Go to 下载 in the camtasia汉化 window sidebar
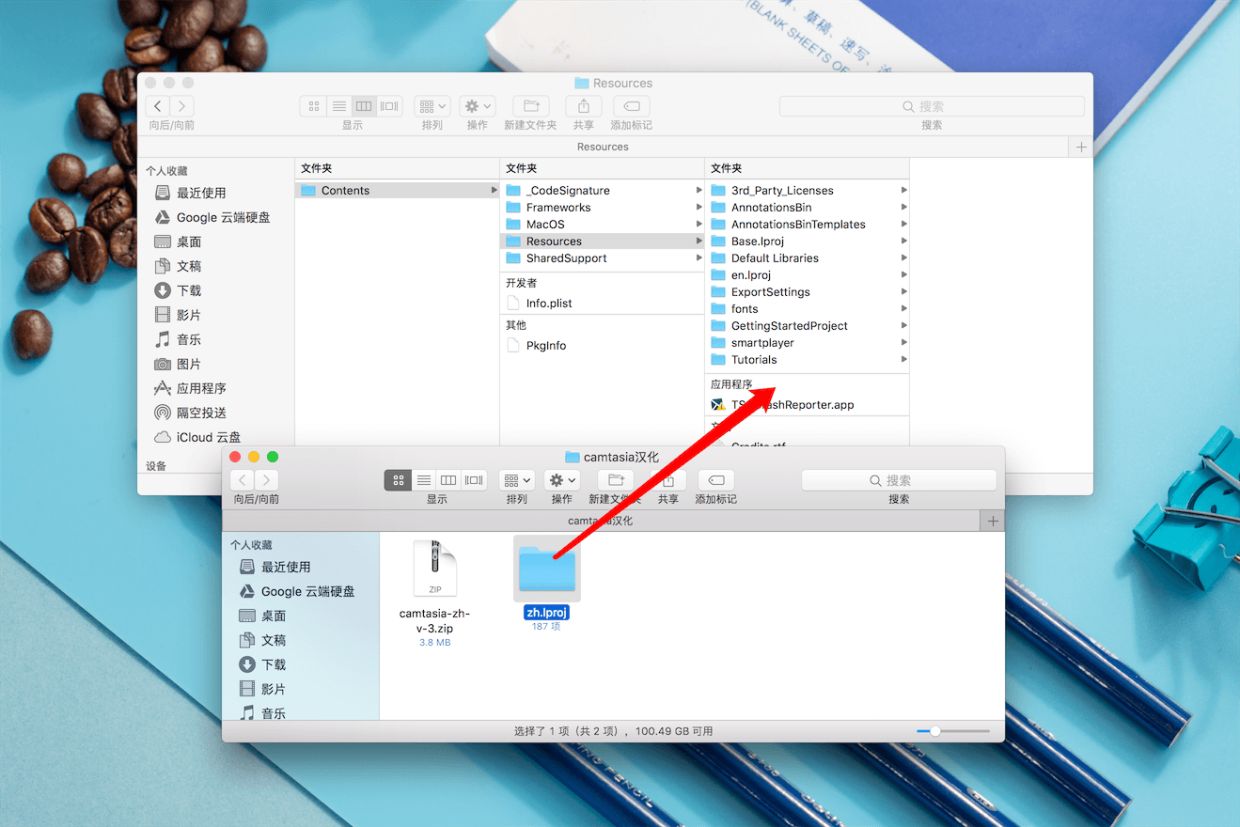Viewport: 1240px width, 827px height. [x=262, y=664]
